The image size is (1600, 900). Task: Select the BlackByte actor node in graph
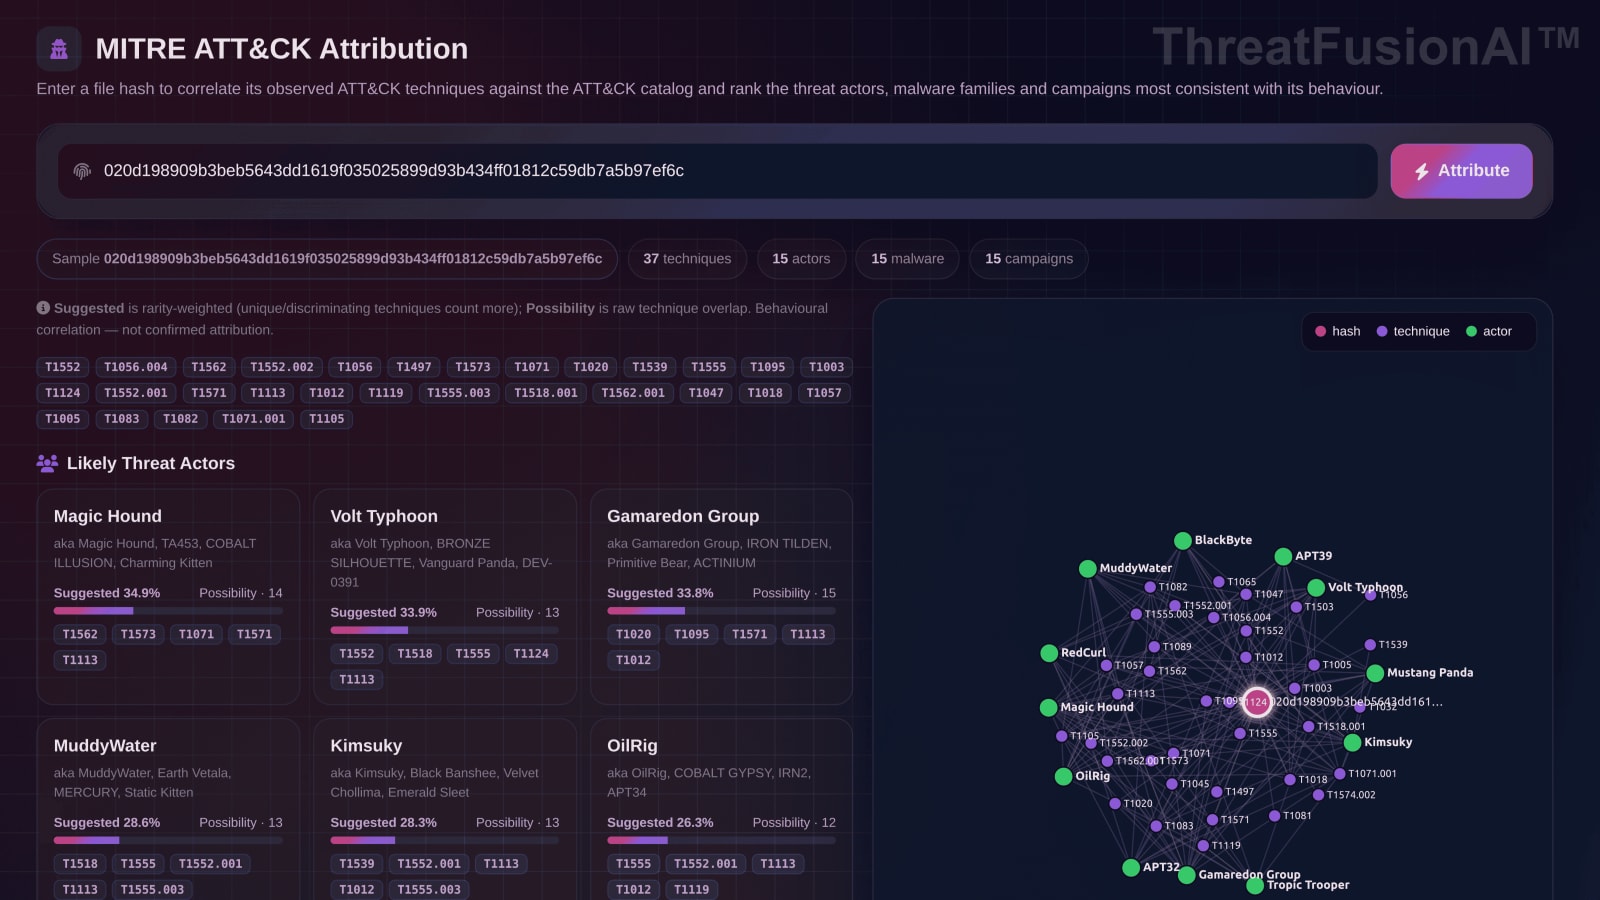(x=1183, y=540)
